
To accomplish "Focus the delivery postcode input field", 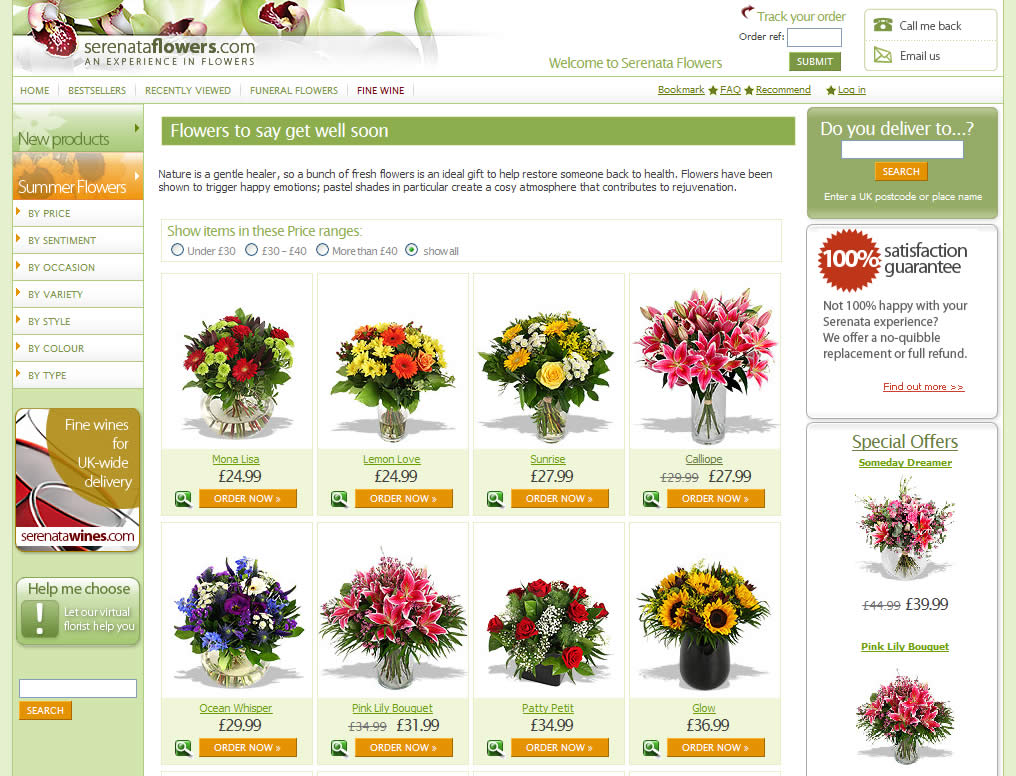I will pos(902,150).
